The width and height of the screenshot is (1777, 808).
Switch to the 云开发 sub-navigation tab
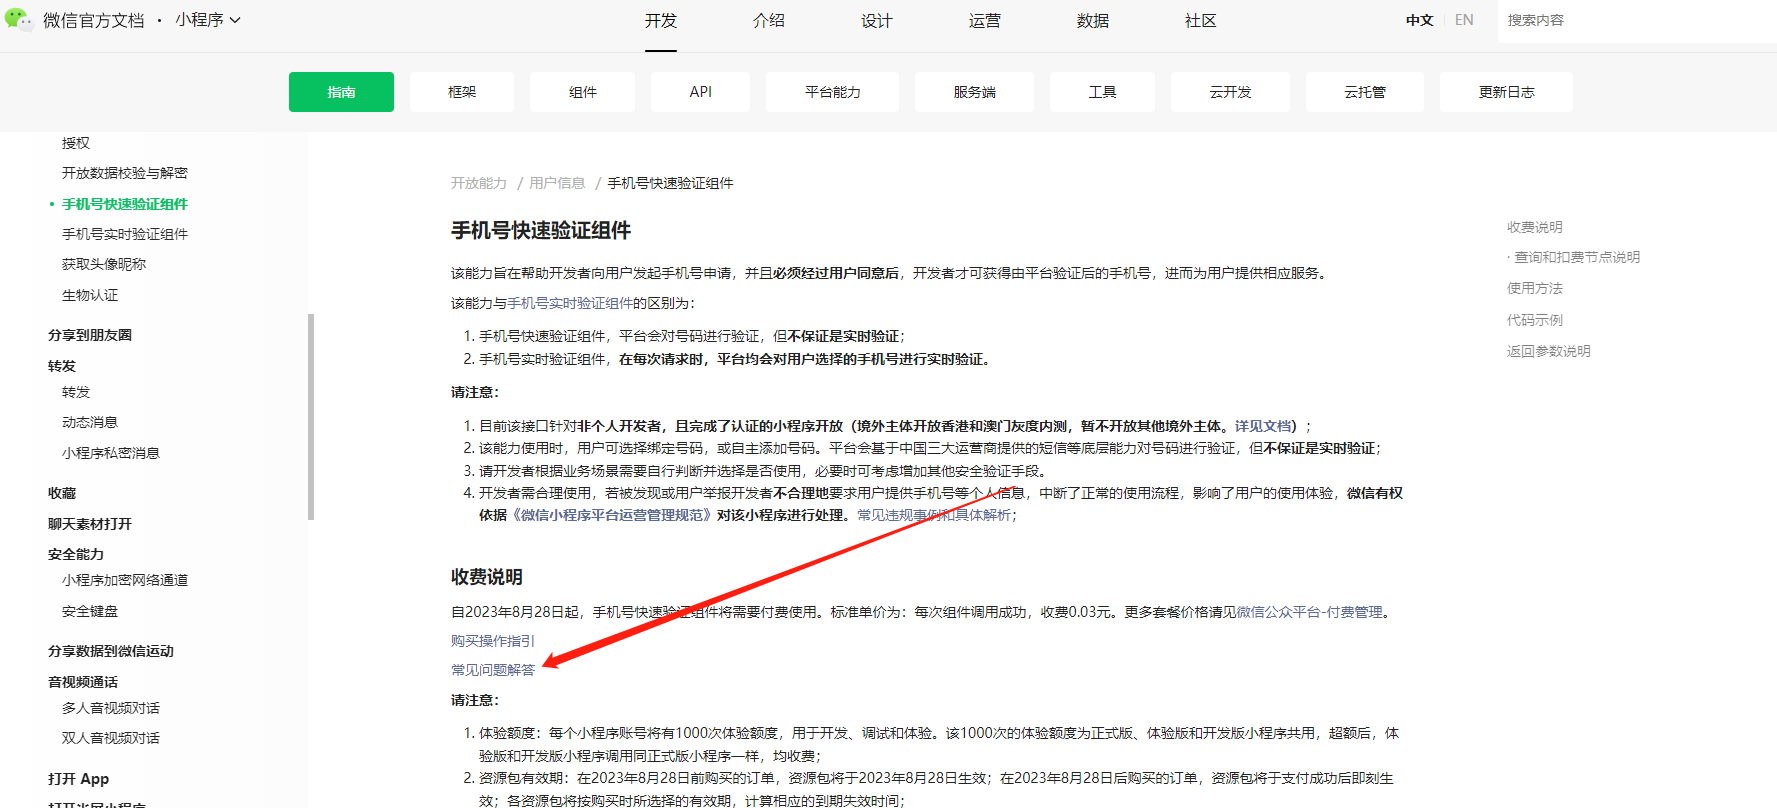(x=1230, y=92)
